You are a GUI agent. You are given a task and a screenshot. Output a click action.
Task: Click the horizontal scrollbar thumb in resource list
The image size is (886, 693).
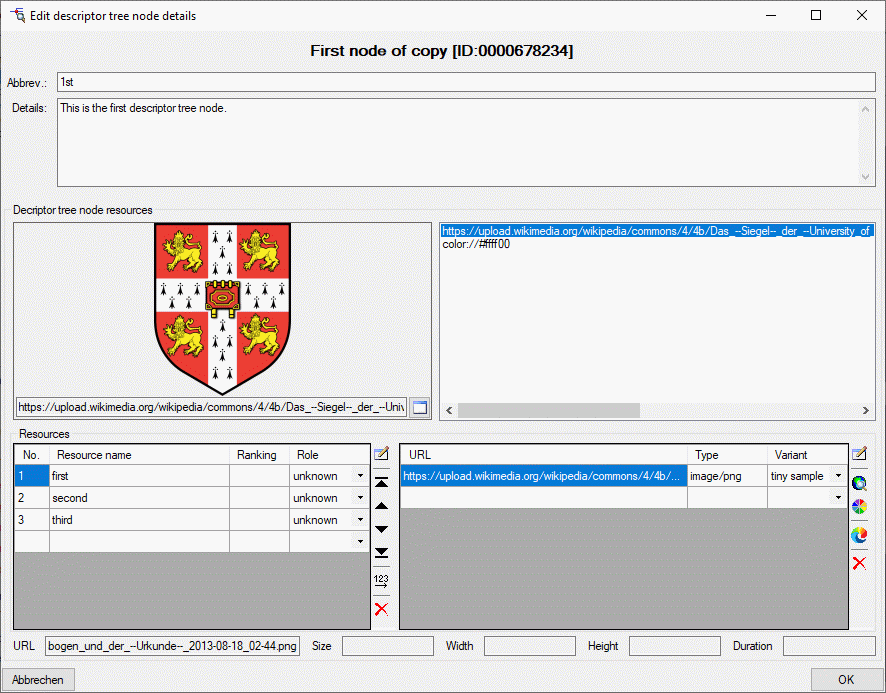[549, 410]
